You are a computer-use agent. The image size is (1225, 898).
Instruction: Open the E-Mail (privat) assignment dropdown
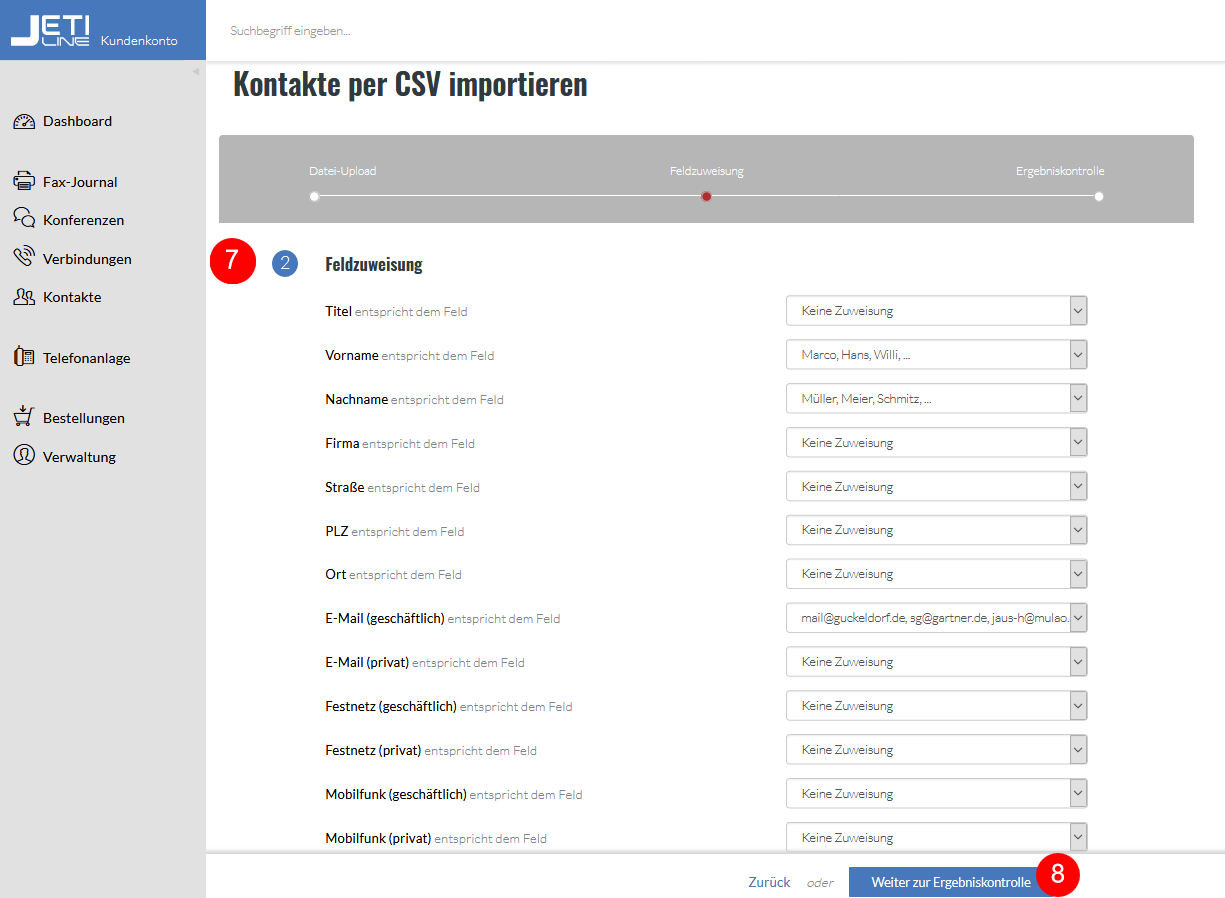coord(936,662)
